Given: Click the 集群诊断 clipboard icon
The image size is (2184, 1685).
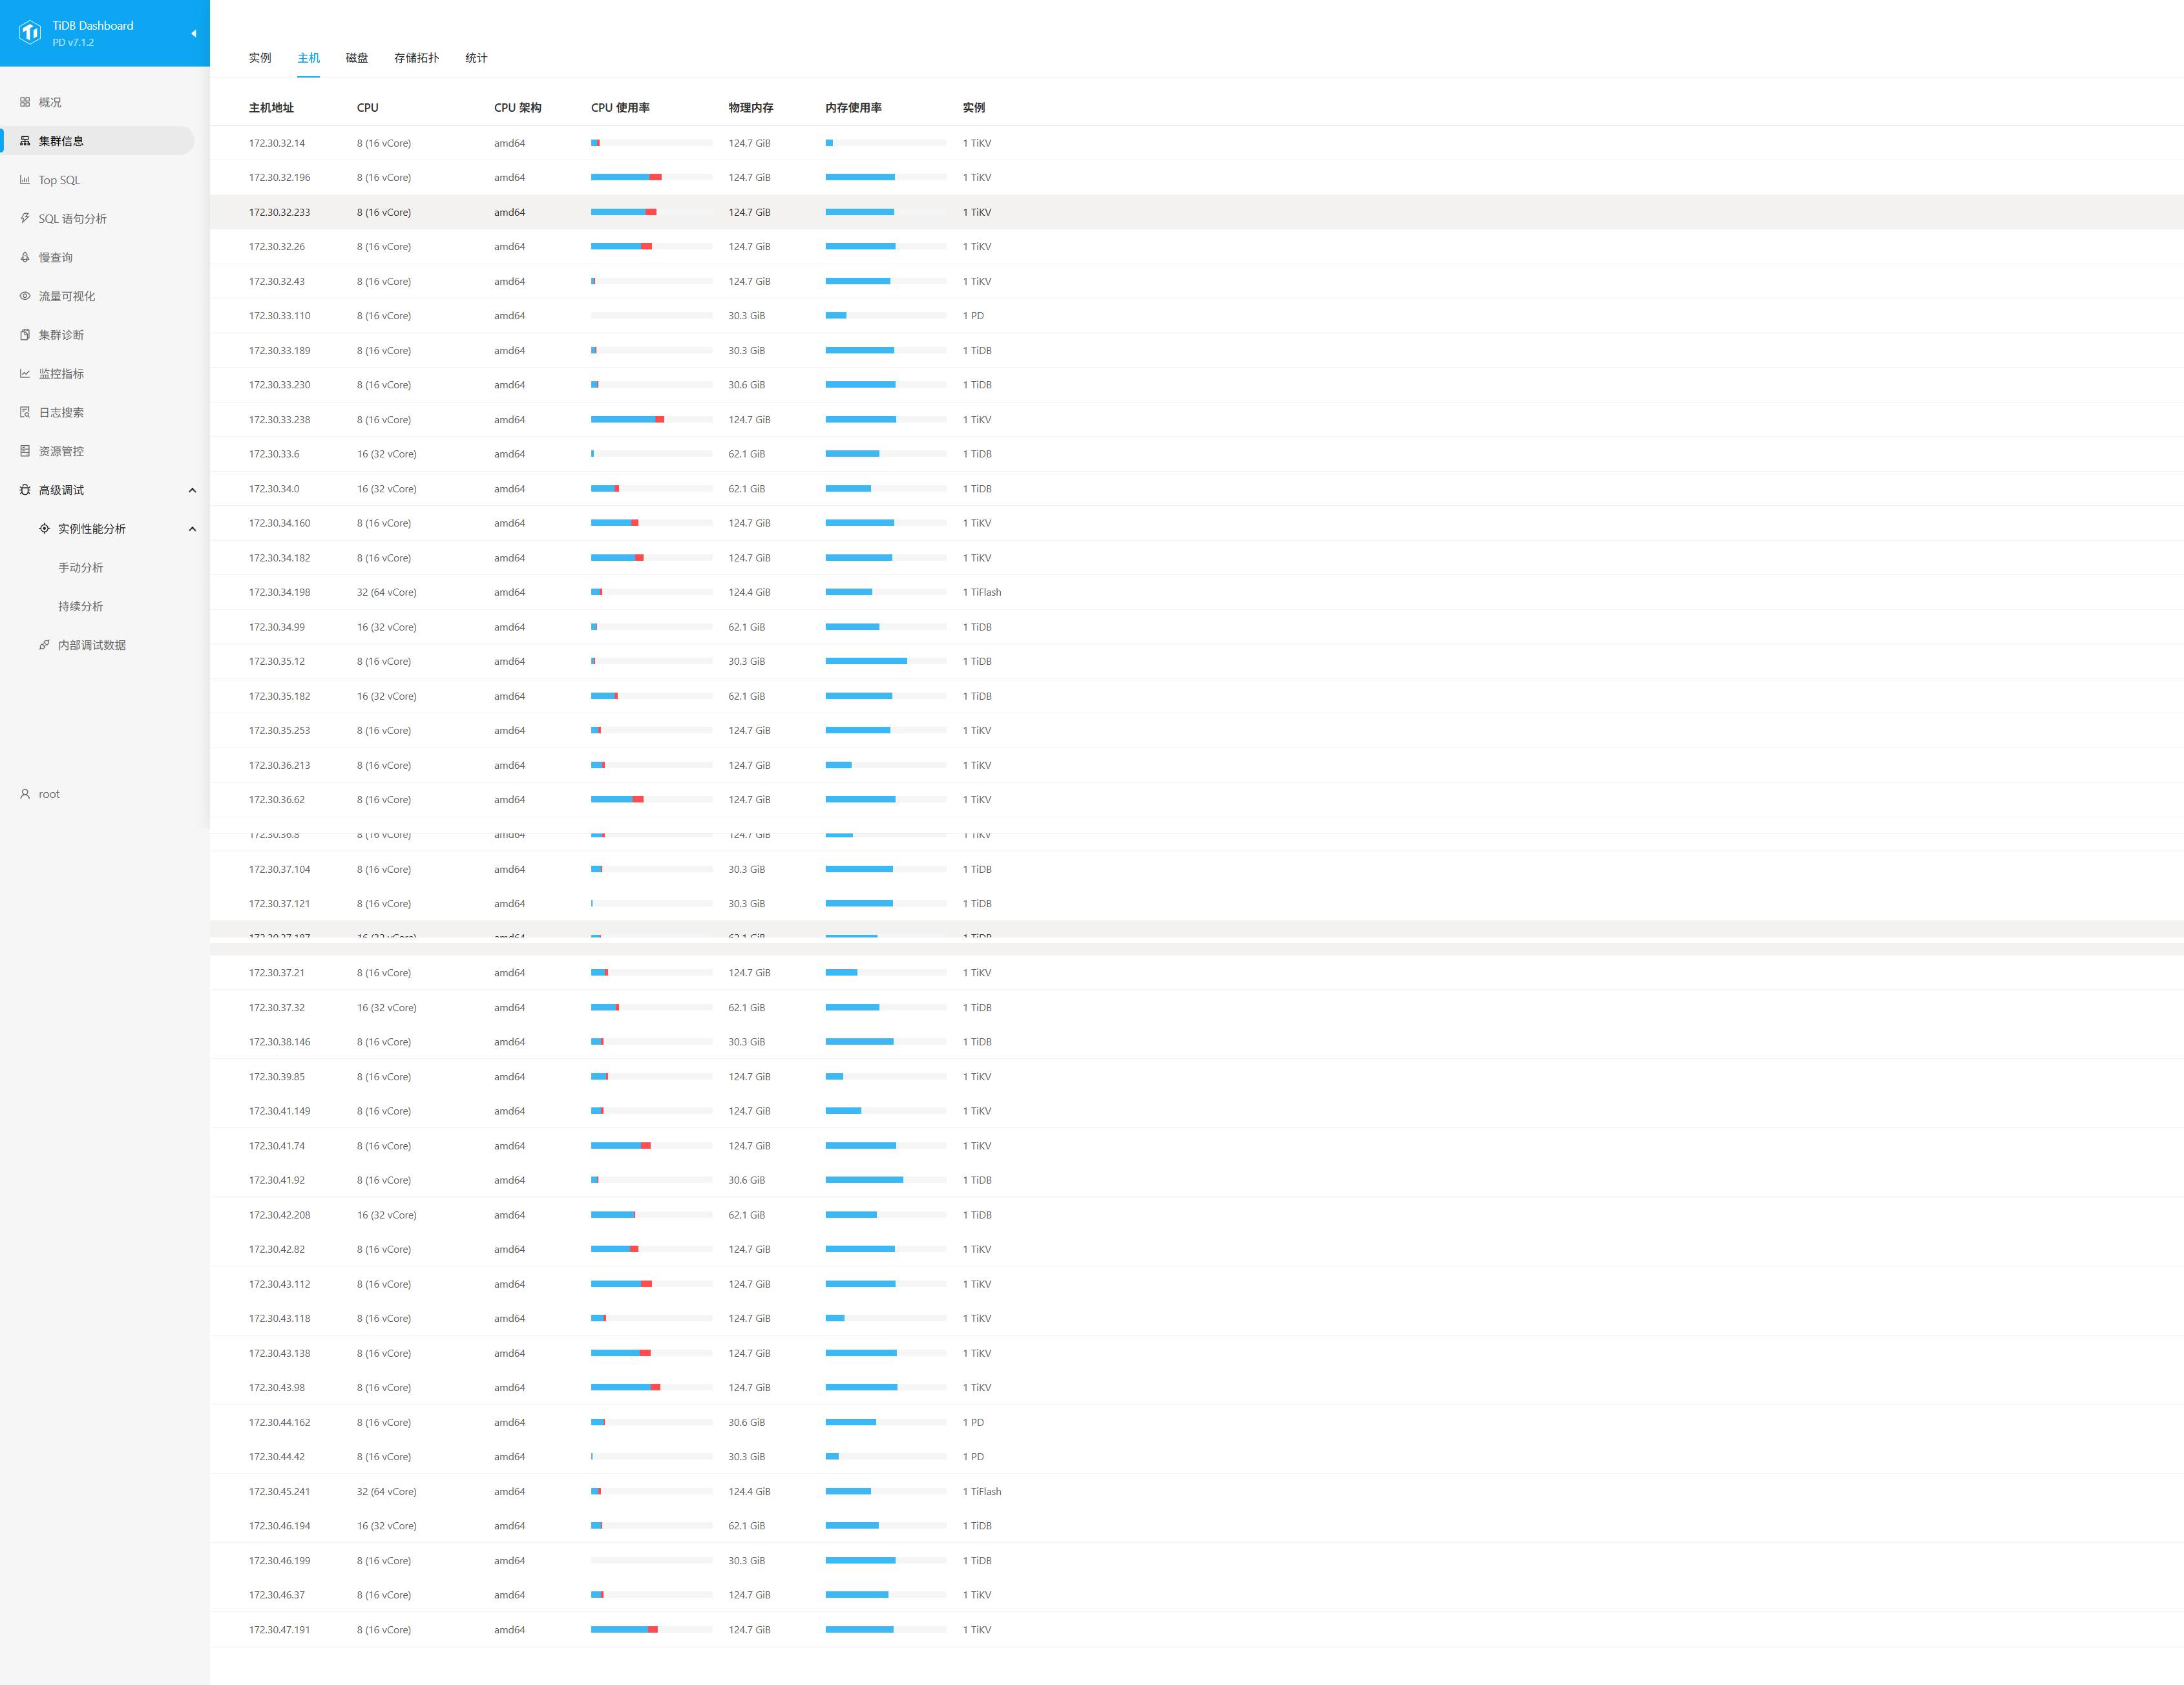Looking at the screenshot, I should [25, 335].
